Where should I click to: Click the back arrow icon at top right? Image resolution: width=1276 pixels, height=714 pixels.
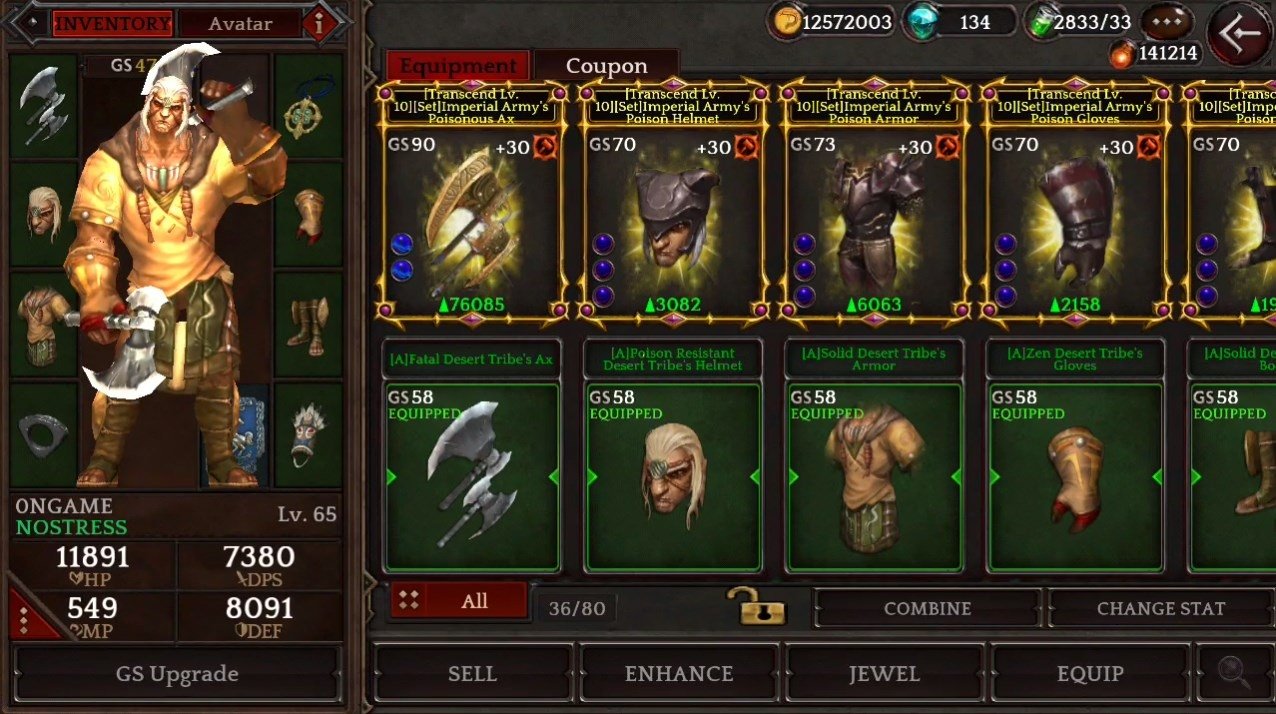[1240, 32]
